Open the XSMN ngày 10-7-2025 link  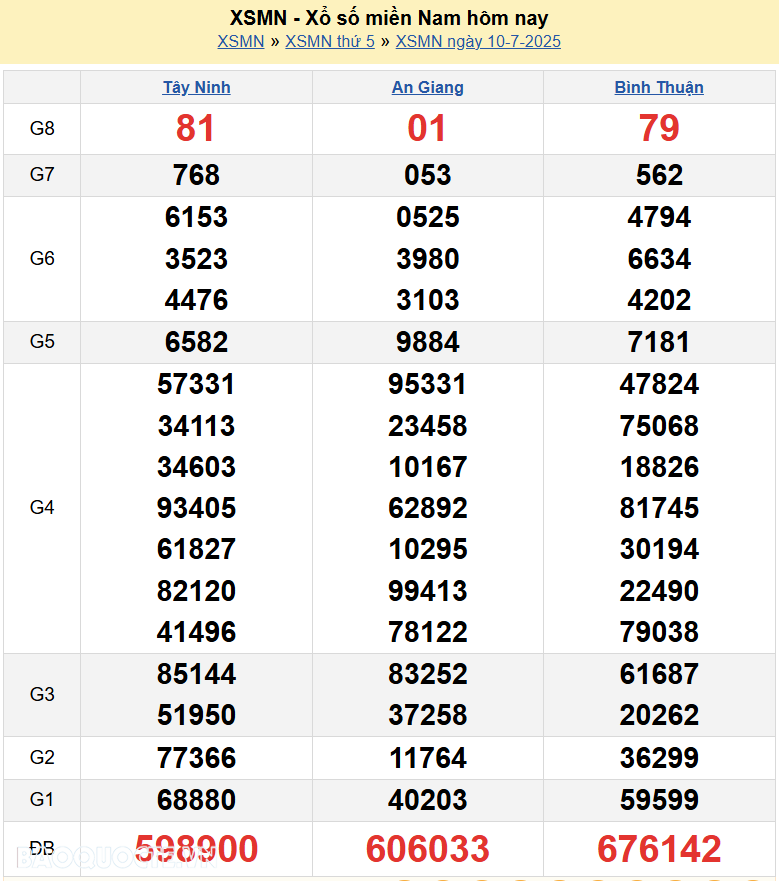pos(478,41)
